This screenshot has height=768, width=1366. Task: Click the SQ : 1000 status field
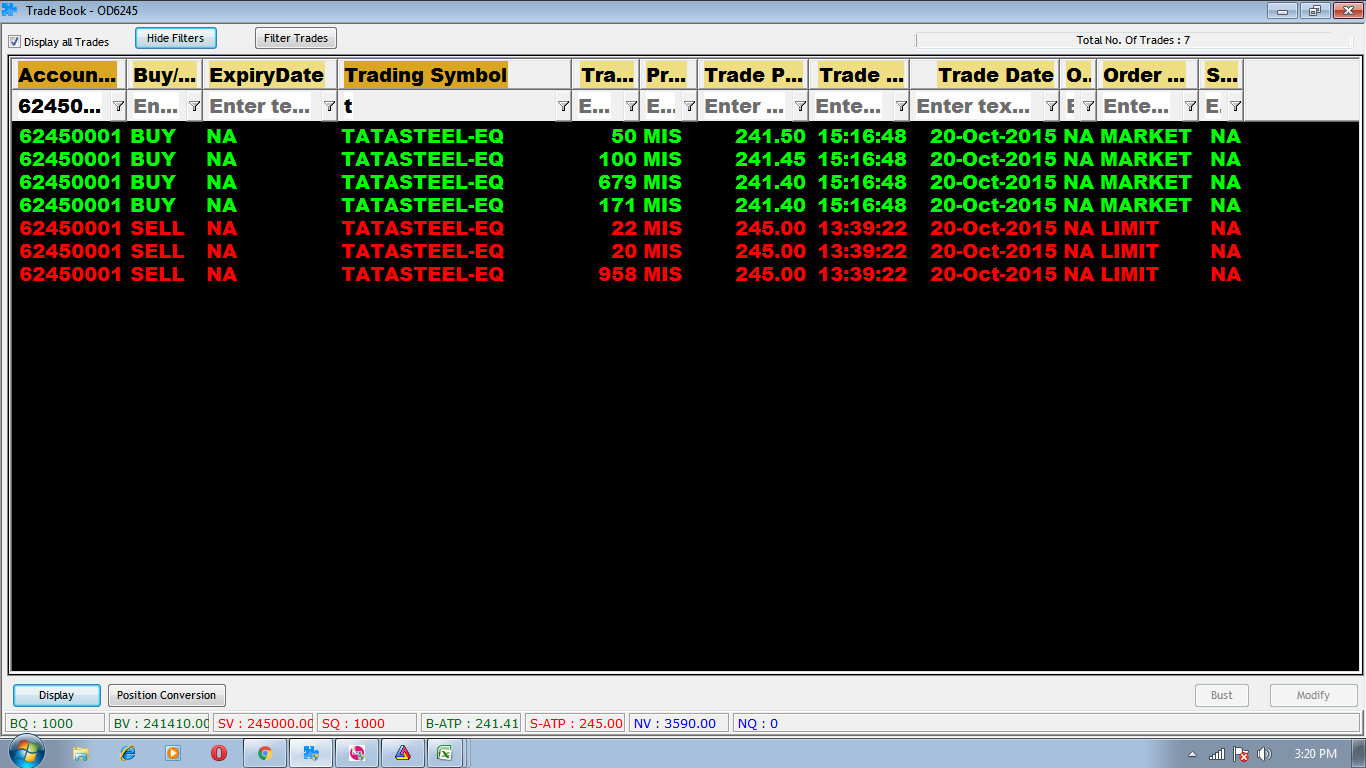point(367,723)
